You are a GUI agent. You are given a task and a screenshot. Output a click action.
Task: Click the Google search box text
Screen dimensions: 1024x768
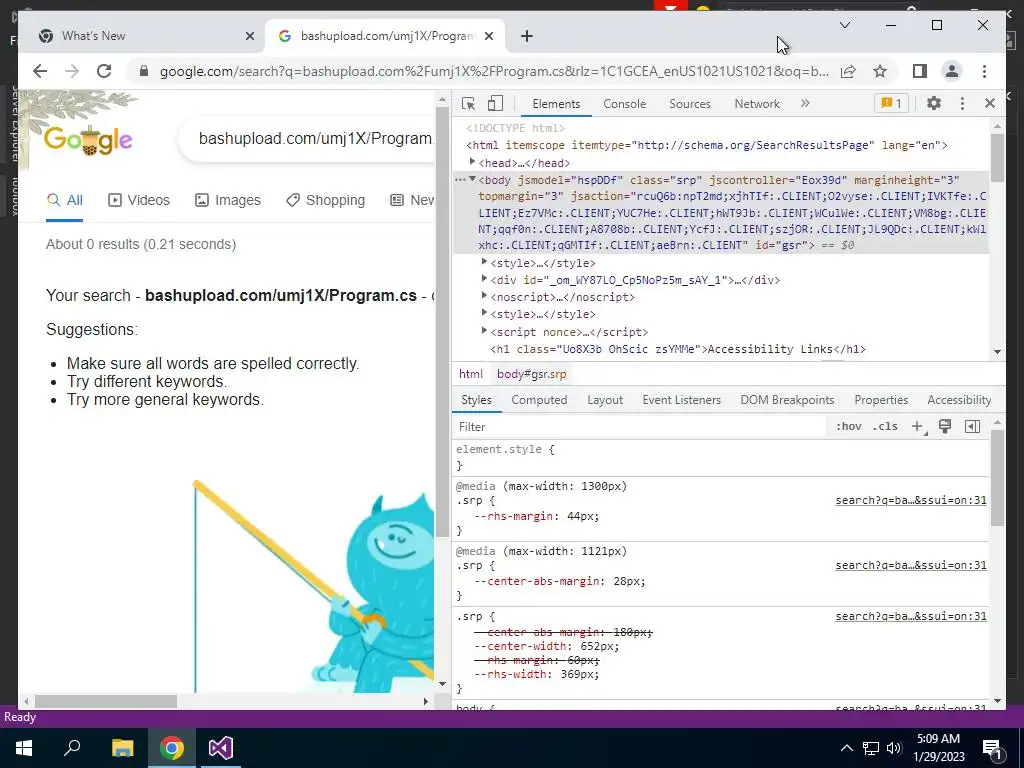coord(315,138)
